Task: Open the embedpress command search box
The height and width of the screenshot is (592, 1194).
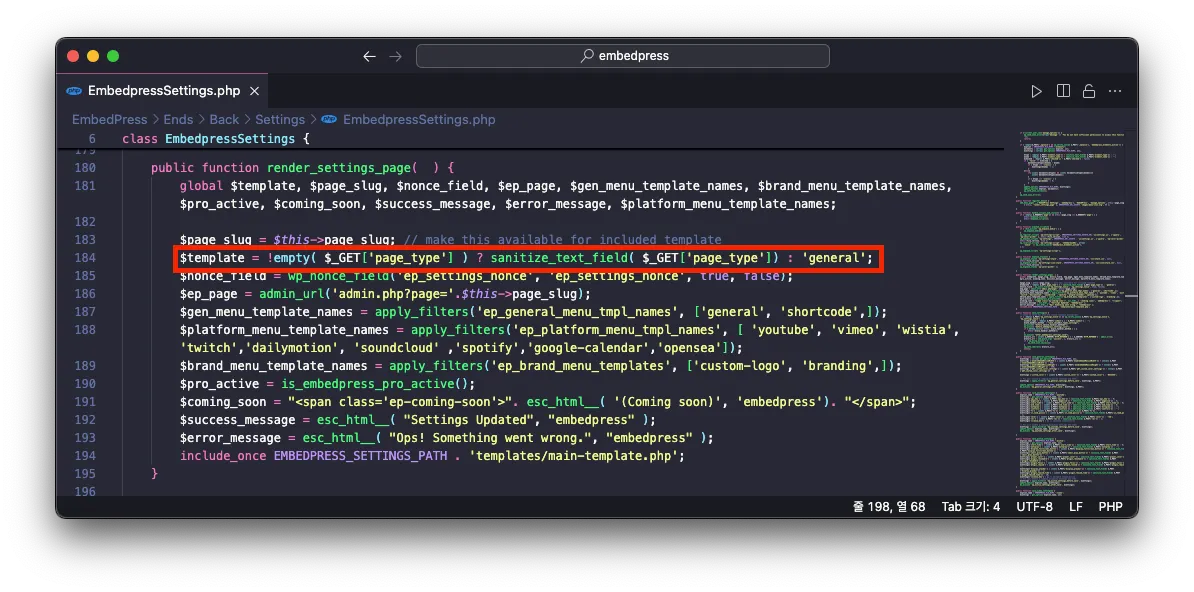Action: [x=622, y=56]
